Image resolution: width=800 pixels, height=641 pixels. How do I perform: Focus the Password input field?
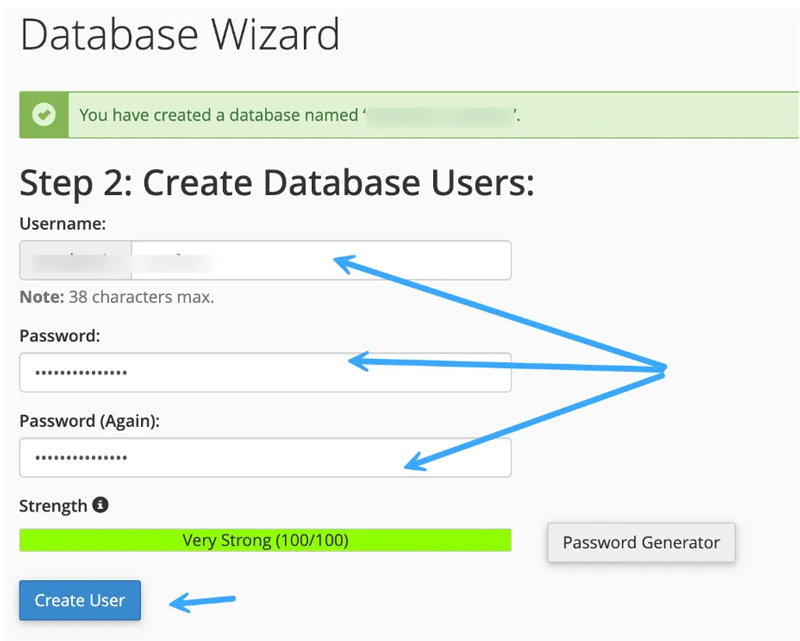click(265, 372)
